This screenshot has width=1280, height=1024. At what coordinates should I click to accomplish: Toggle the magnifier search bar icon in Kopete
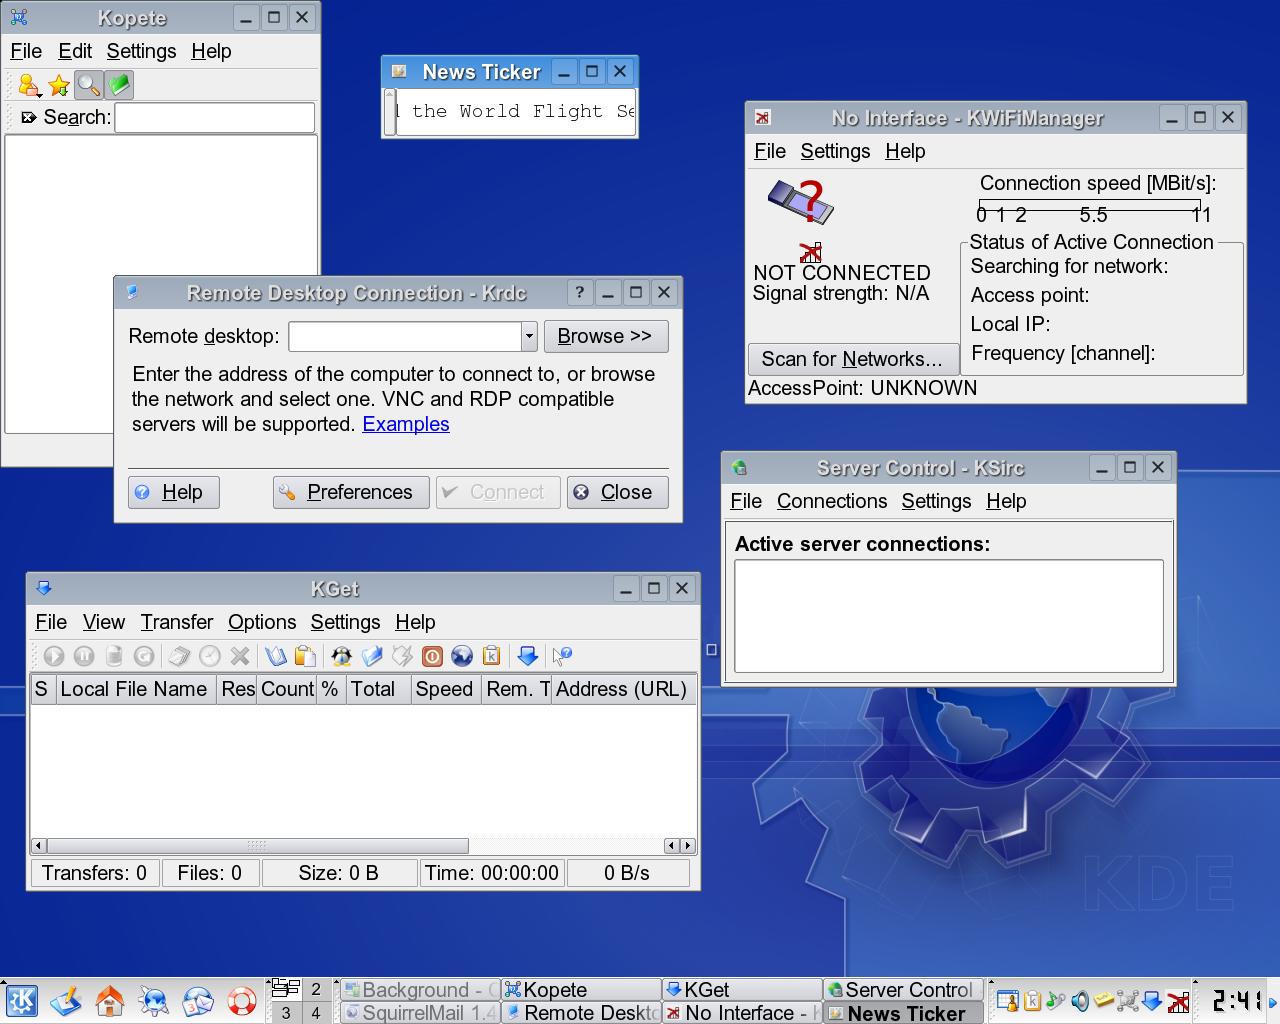[89, 86]
